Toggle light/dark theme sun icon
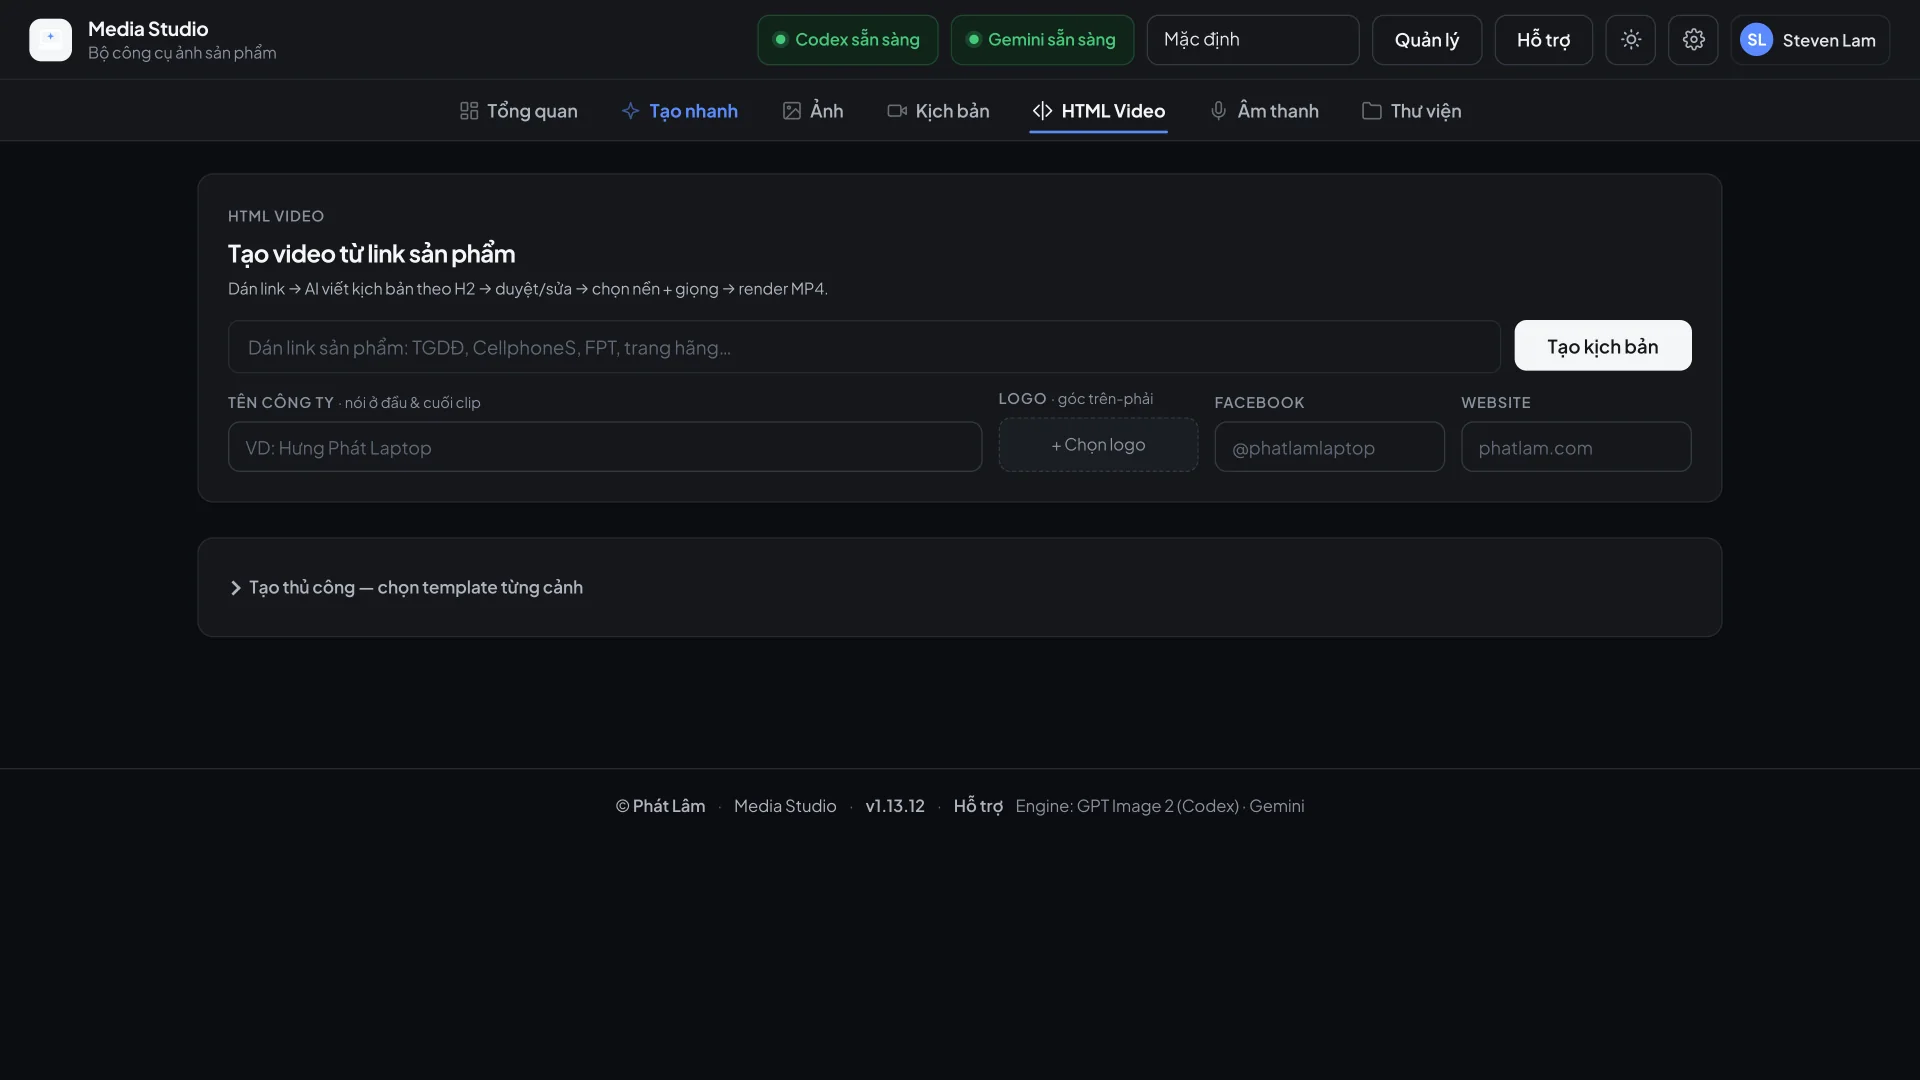Screen dimensions: 1920x1080 tap(1631, 40)
